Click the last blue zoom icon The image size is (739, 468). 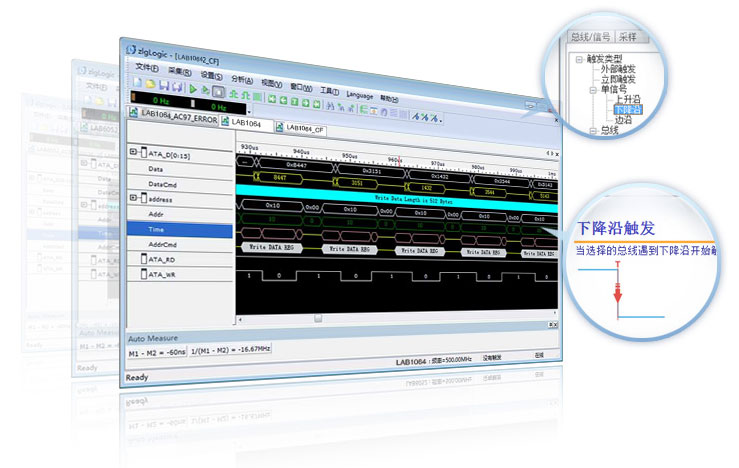coord(434,118)
